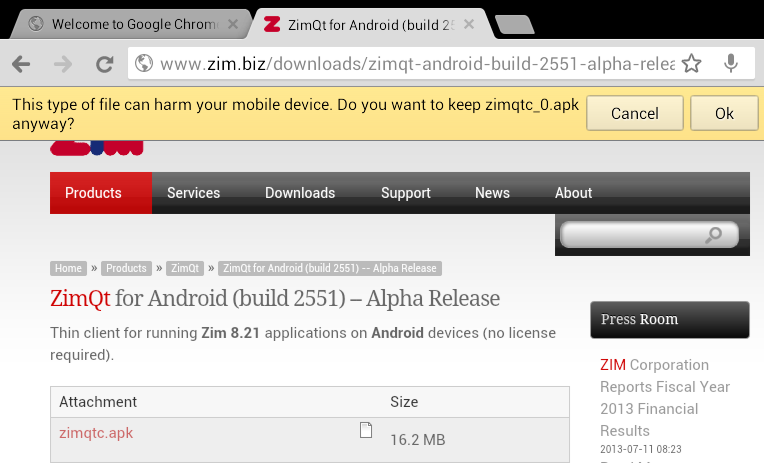Cancel the zimqtc_0.apk download
Image resolution: width=764 pixels, height=463 pixels.
click(x=635, y=114)
